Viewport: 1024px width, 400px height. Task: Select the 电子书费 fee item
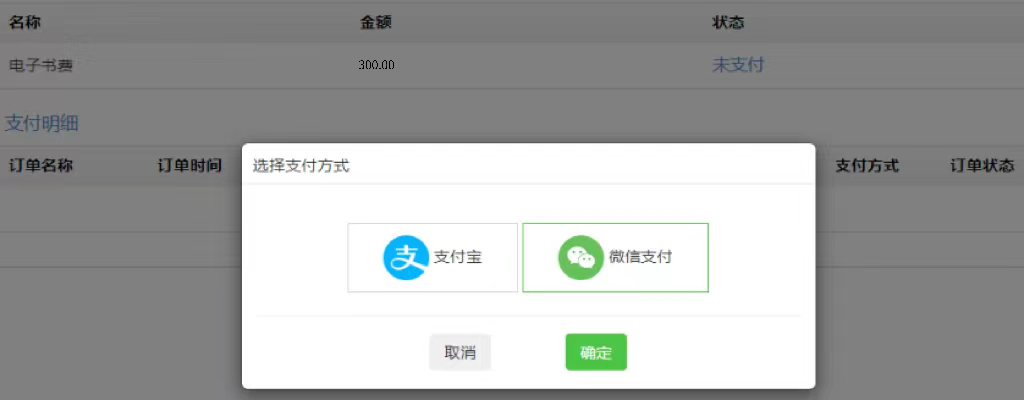(x=41, y=66)
